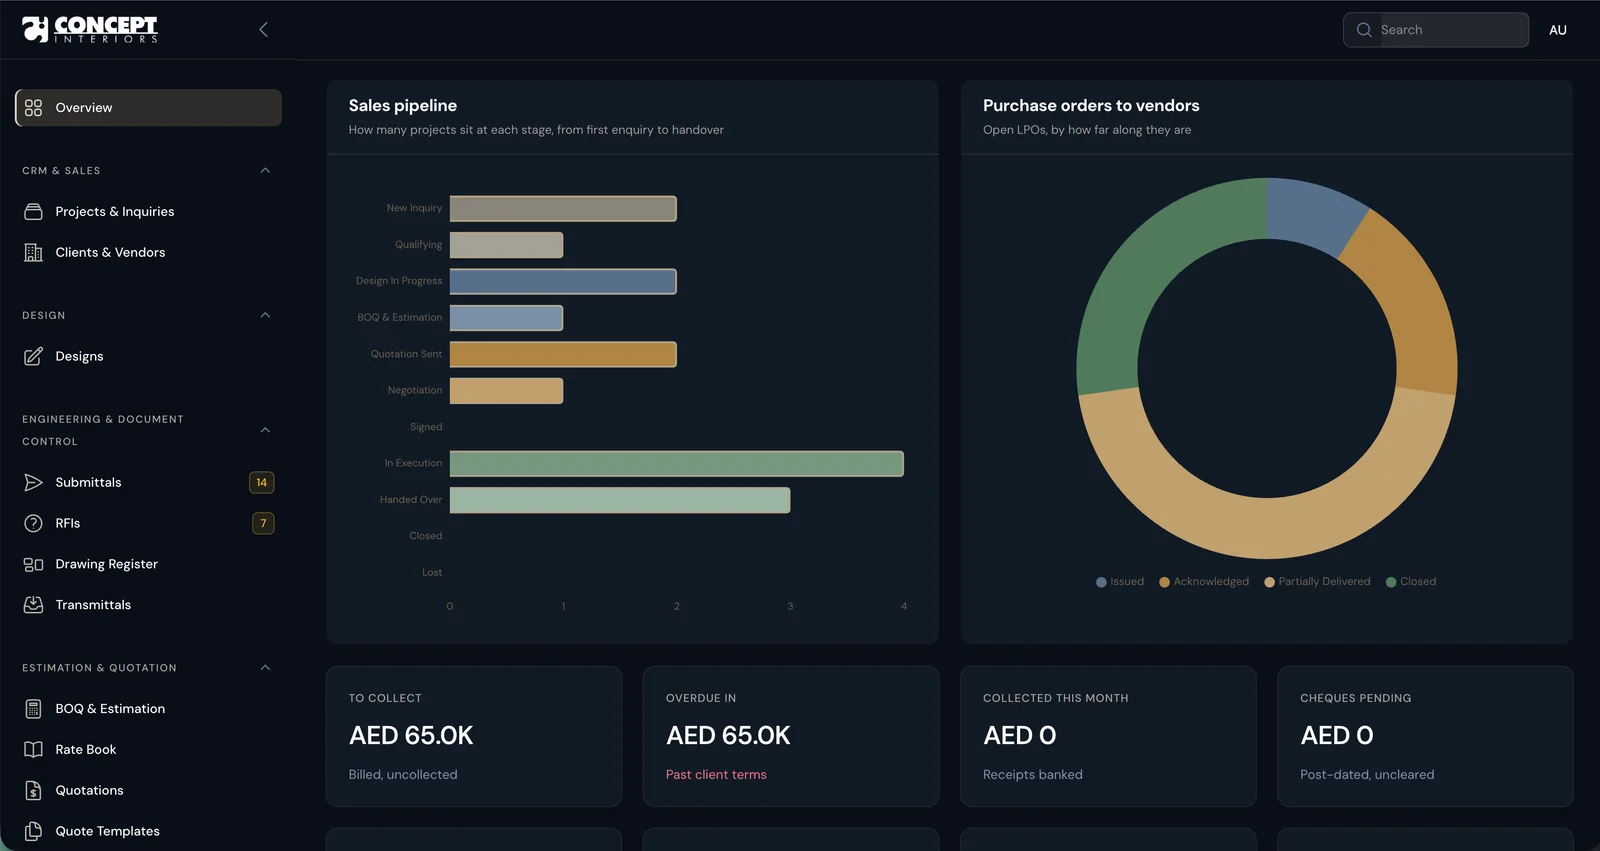Click the 'Purchase orders to vendors' heading
This screenshot has width=1600, height=851.
(1091, 106)
